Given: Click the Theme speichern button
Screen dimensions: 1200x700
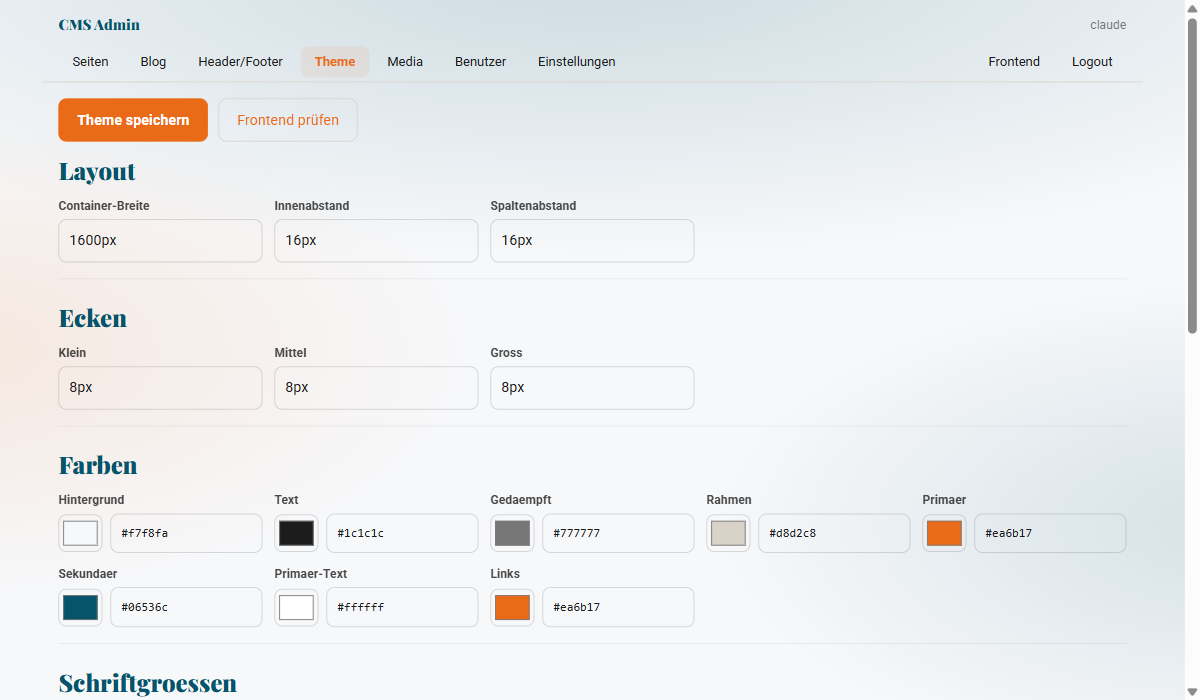Looking at the screenshot, I should coord(132,119).
